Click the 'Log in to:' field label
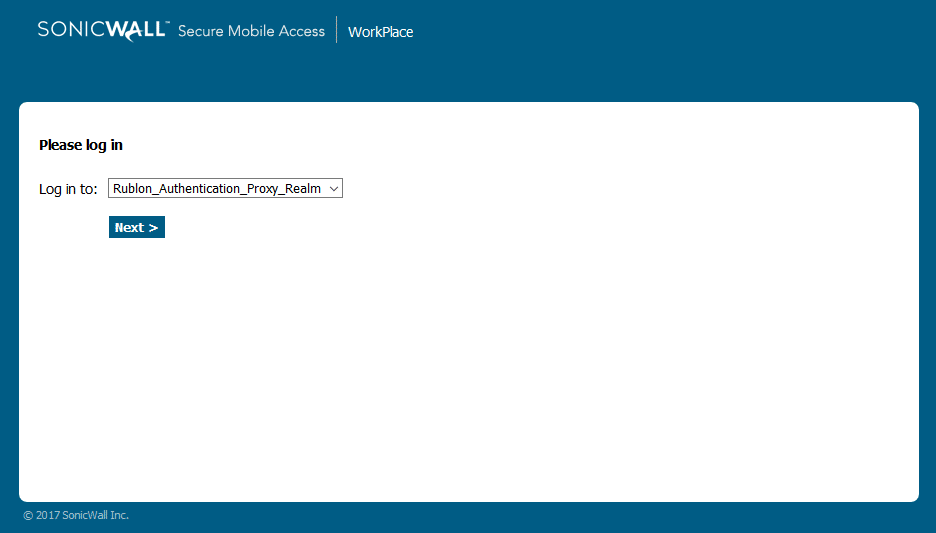The width and height of the screenshot is (936, 533). (68, 189)
